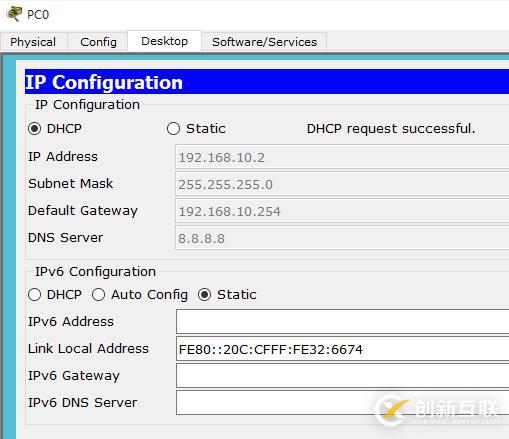
Task: Switch to the Physical tab
Action: pyautogui.click(x=33, y=42)
